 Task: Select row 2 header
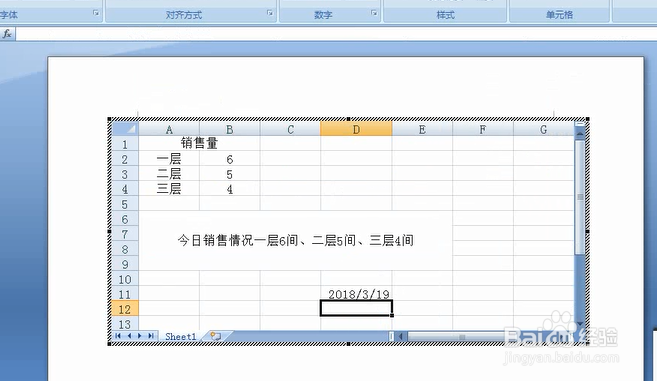point(125,159)
